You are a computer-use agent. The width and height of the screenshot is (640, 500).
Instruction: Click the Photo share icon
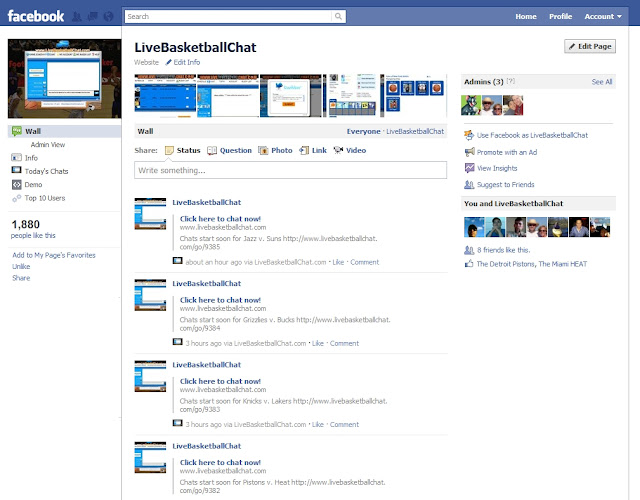click(263, 151)
